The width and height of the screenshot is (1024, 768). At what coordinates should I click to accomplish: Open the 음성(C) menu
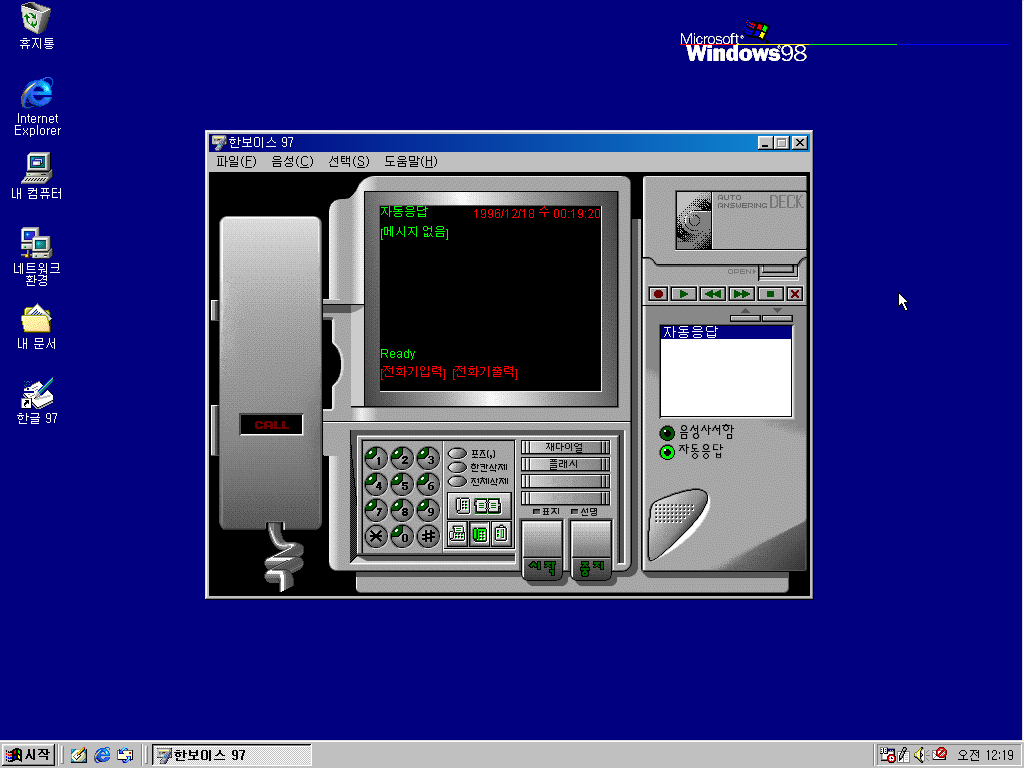click(292, 161)
